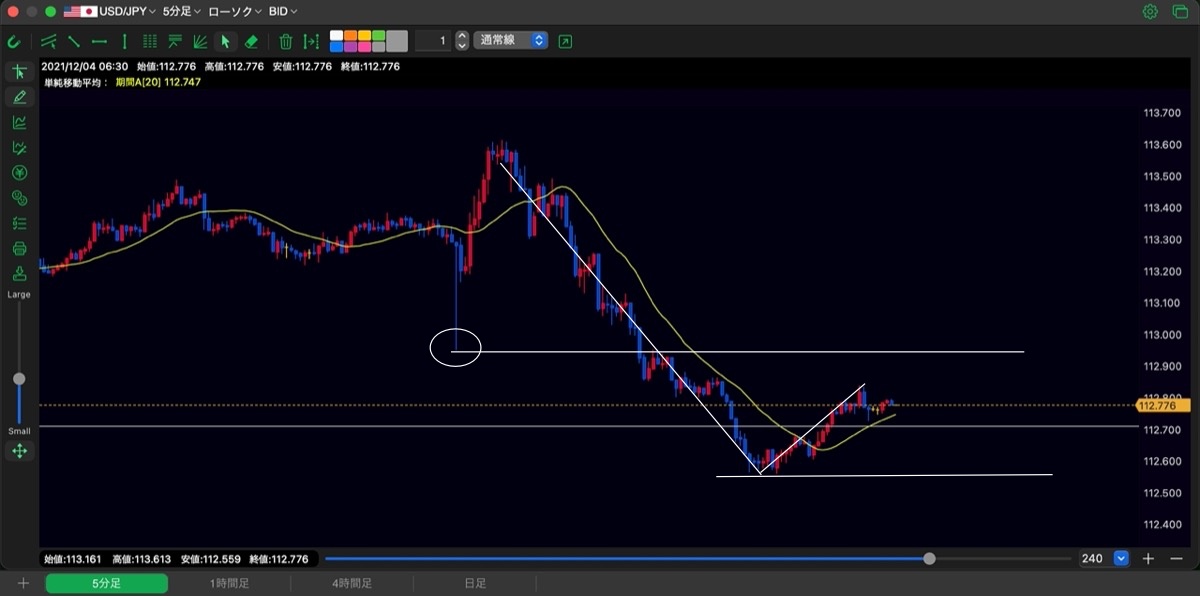Open the 5分足 timeframe dropdown in title bar
This screenshot has width=1200, height=596.
coord(182,12)
